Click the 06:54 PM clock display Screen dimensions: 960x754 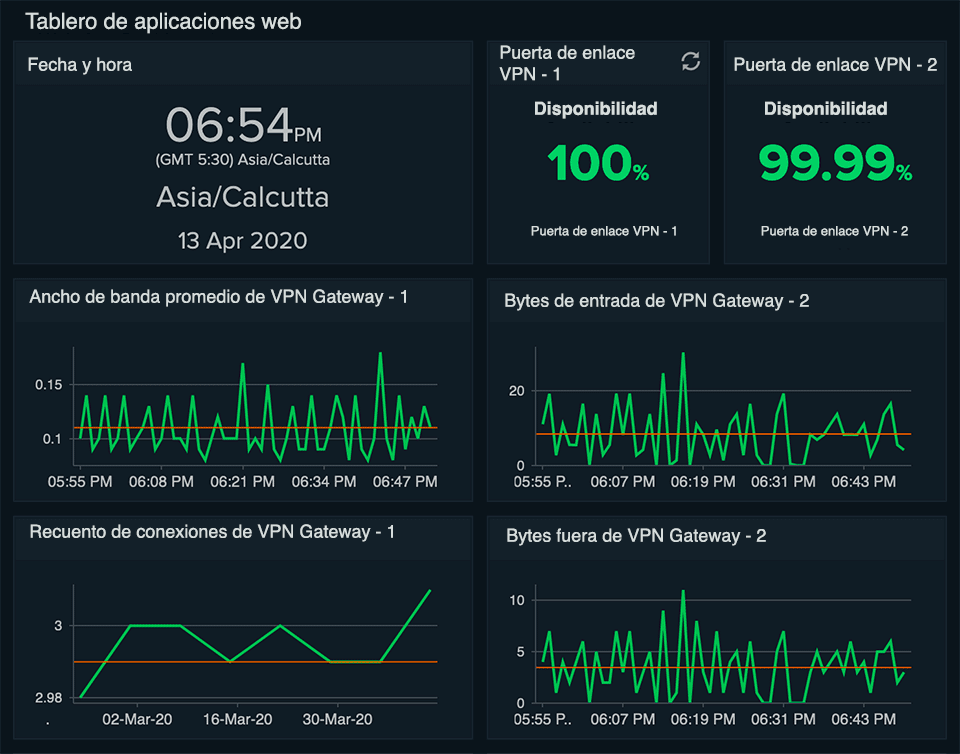243,125
